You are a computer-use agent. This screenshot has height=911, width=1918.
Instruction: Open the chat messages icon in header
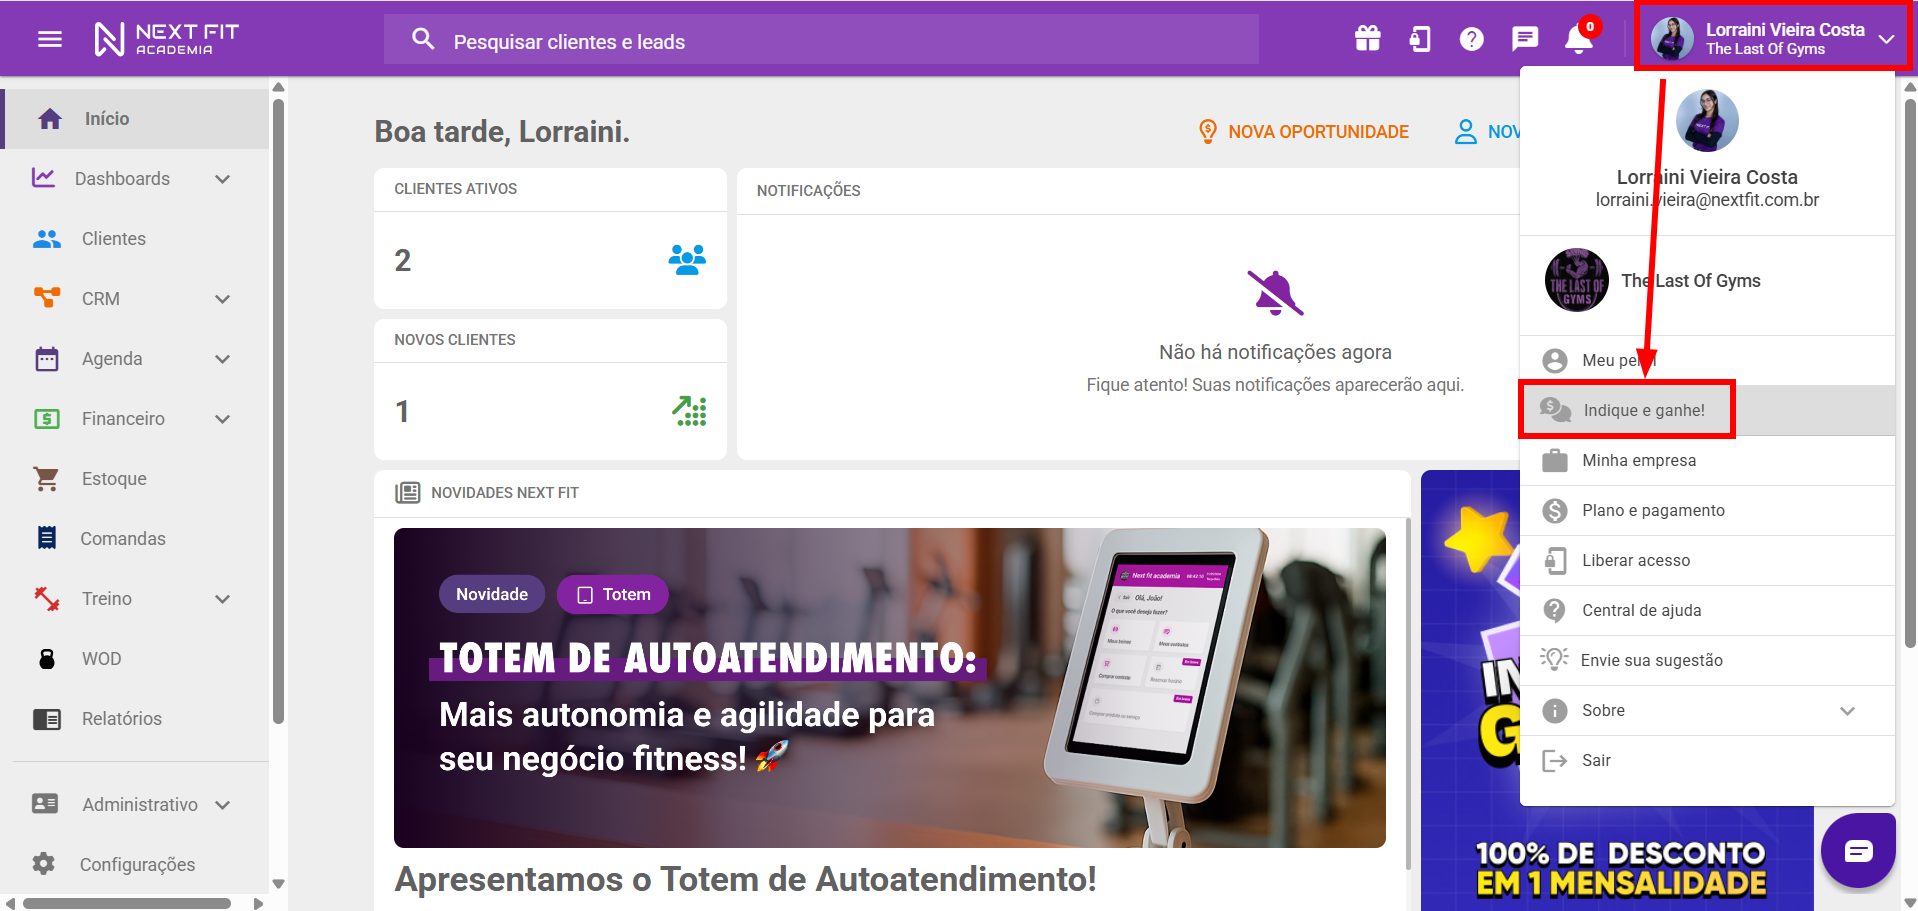[x=1524, y=39]
